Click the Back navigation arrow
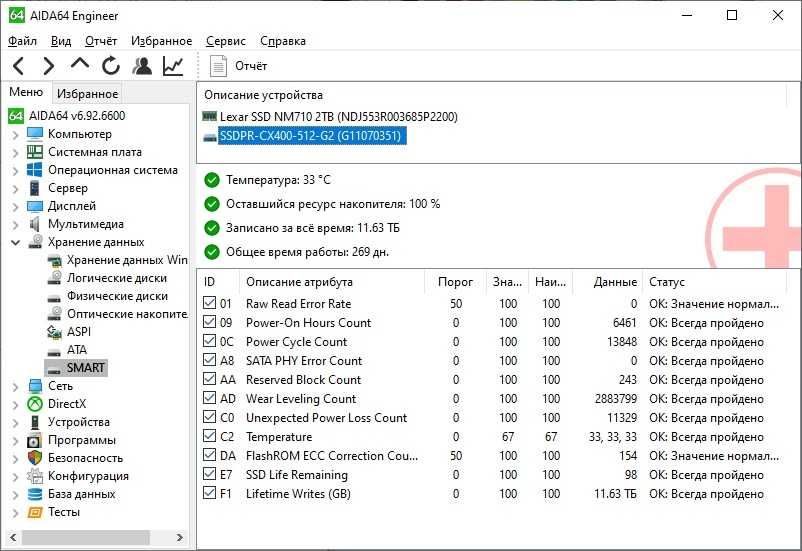The width and height of the screenshot is (802, 551). click(x=18, y=66)
